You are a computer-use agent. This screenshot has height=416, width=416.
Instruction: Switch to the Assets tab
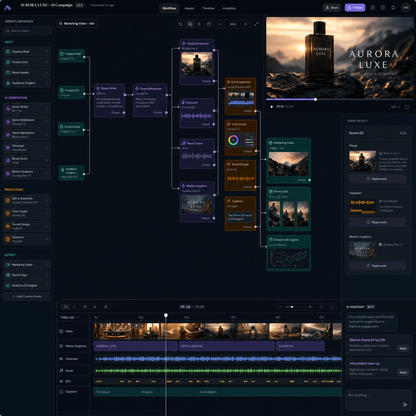pyautogui.click(x=189, y=8)
